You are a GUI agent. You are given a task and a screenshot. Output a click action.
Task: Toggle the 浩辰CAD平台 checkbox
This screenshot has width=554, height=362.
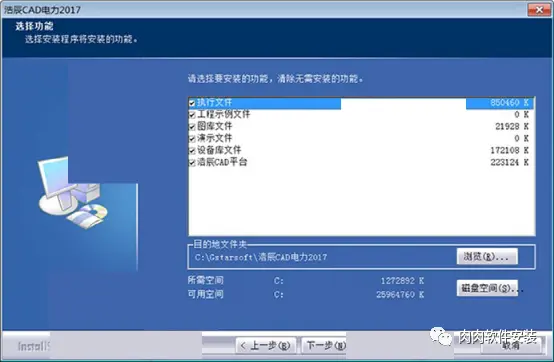(x=192, y=163)
